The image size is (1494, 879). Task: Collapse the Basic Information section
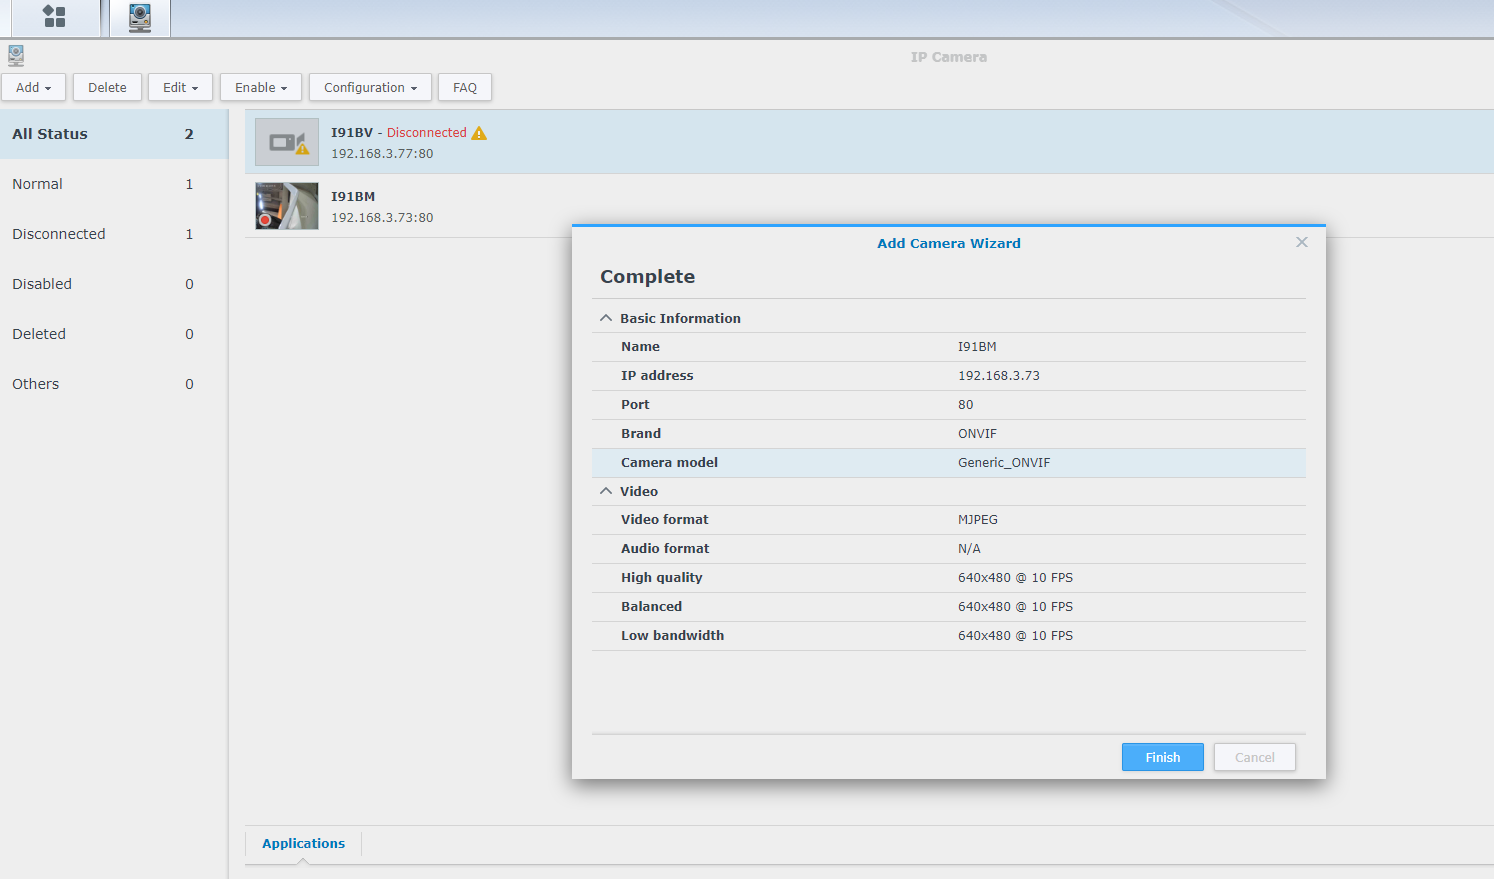tap(606, 318)
